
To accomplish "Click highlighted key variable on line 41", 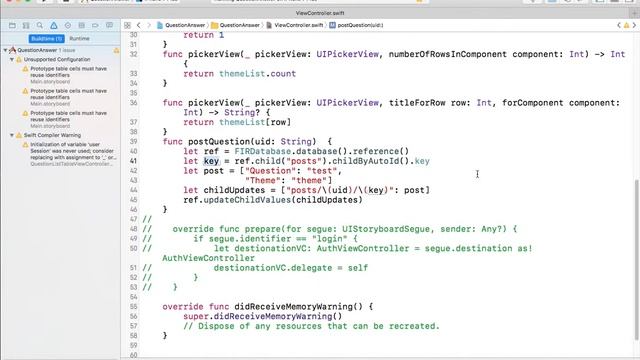I will point(211,161).
